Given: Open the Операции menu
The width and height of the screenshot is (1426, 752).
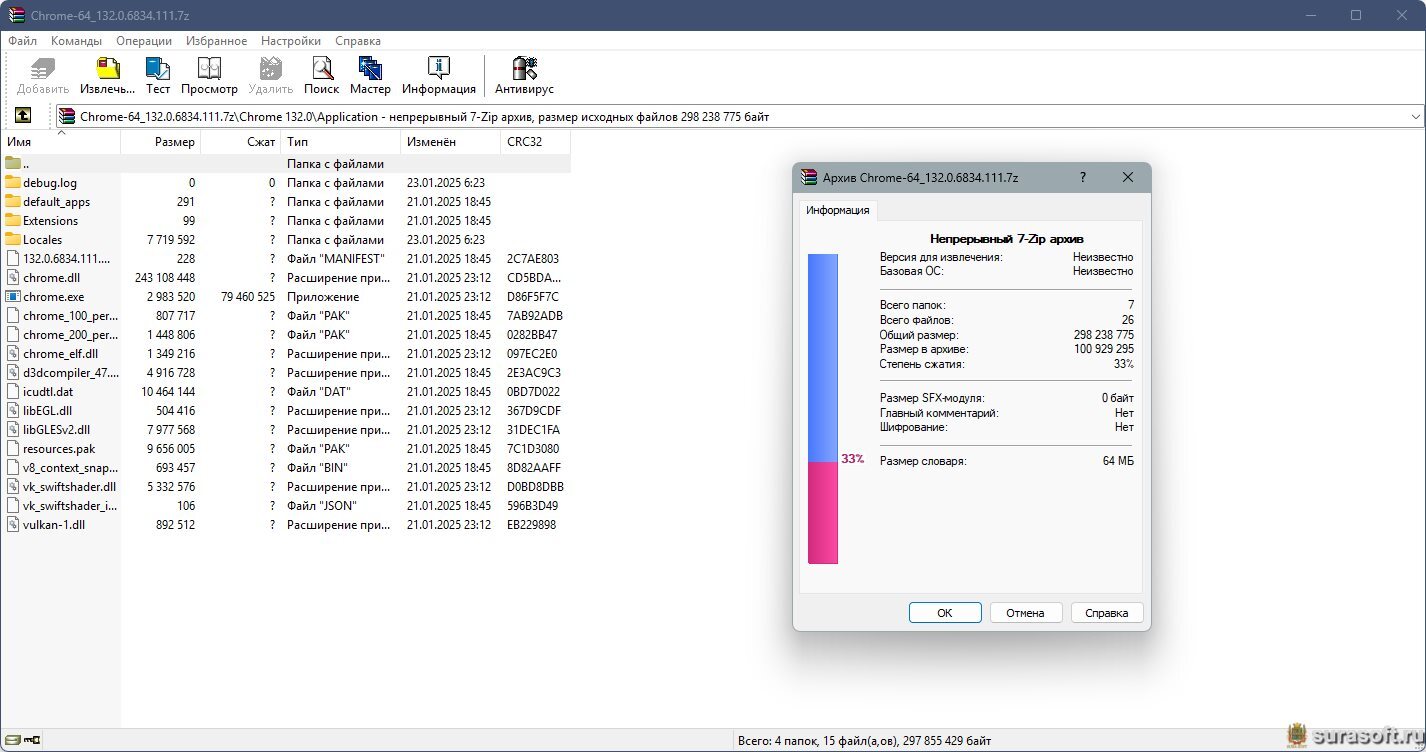Looking at the screenshot, I should 144,41.
